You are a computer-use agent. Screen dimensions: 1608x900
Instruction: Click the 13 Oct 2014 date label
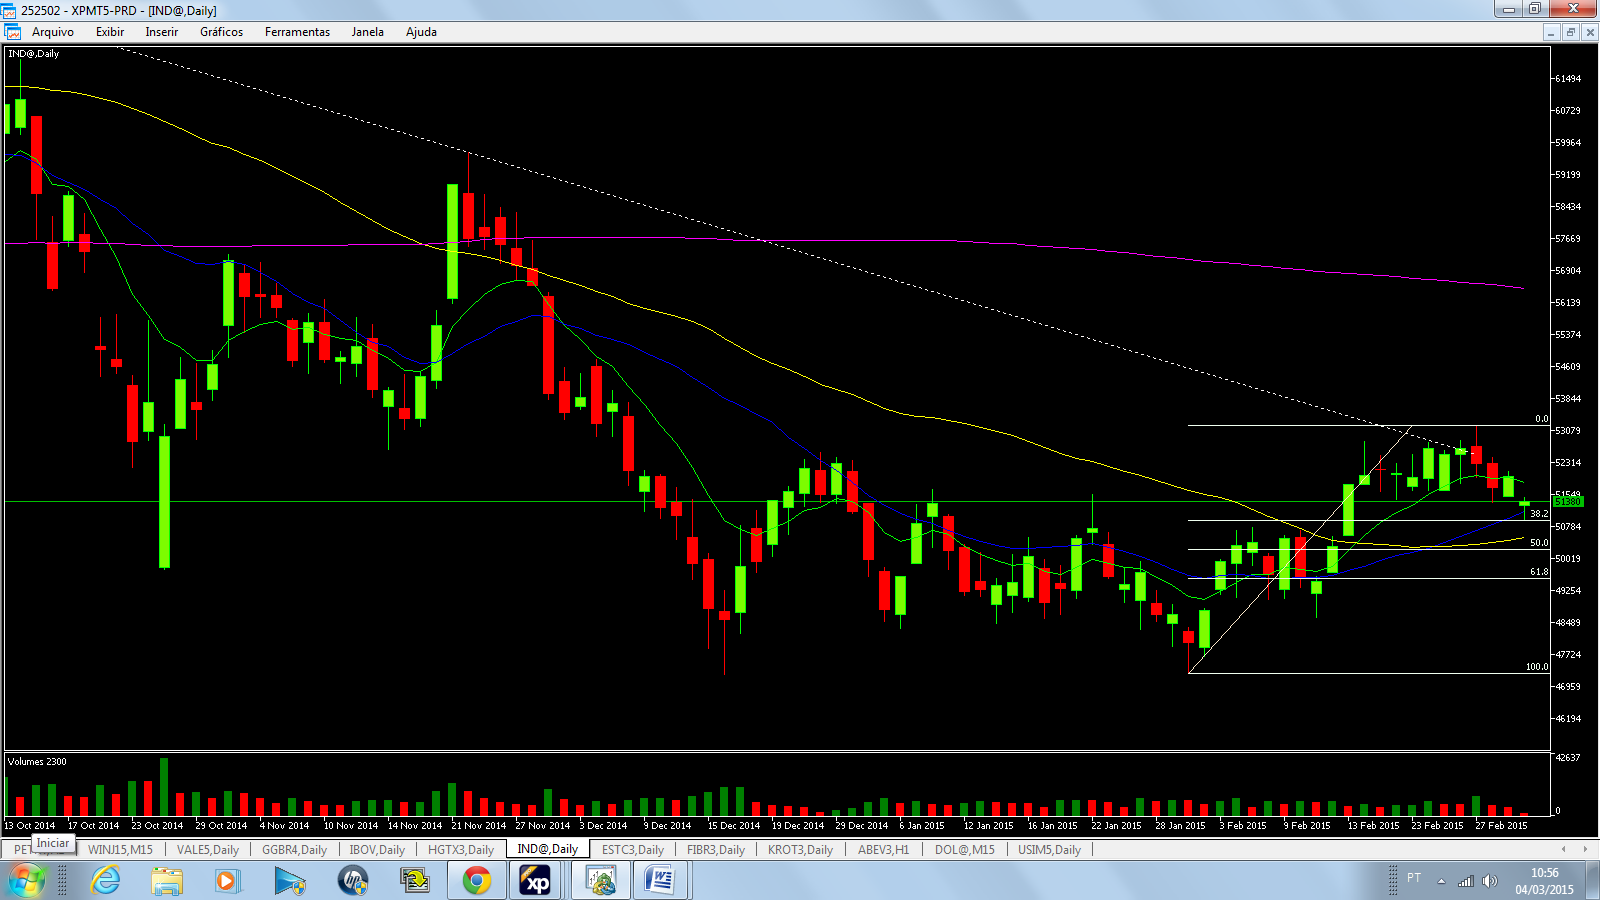30,826
